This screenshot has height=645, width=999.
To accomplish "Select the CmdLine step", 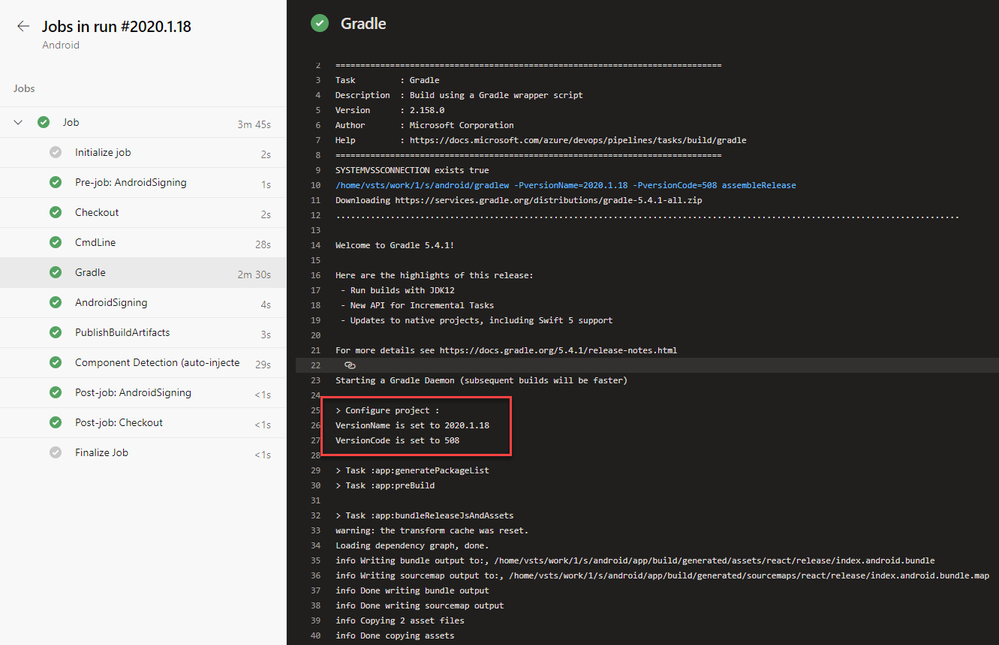I will (143, 242).
